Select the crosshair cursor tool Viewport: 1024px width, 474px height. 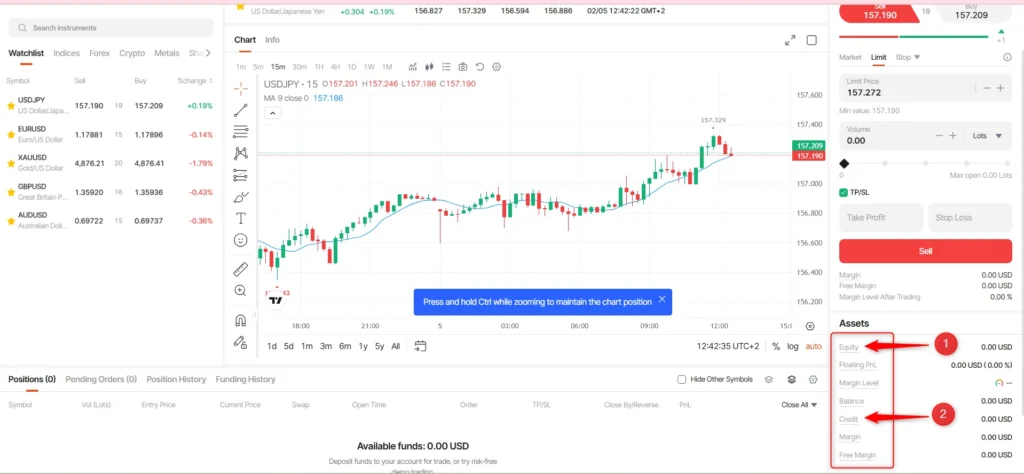pos(240,89)
